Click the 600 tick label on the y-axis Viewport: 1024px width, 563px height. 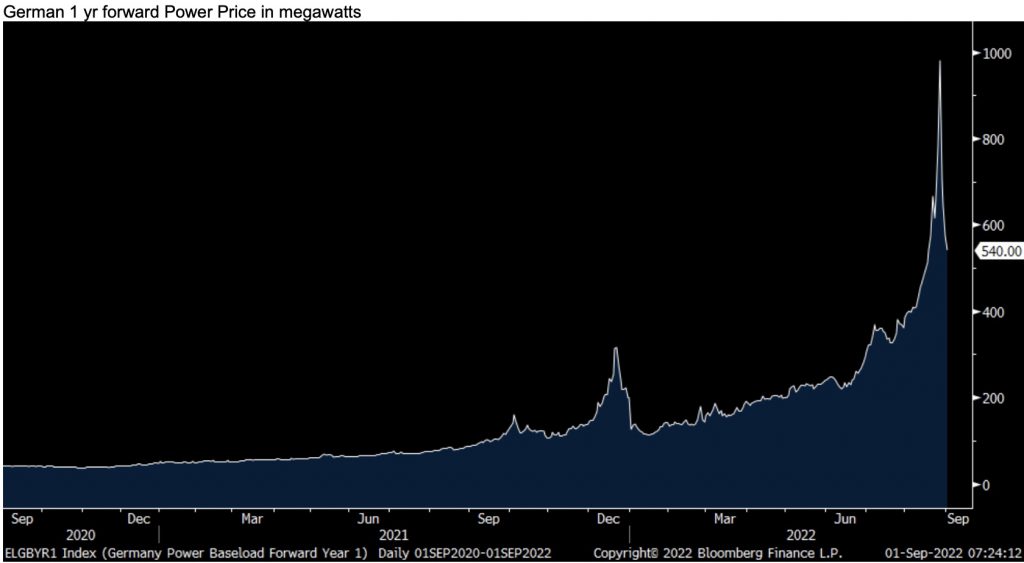[991, 226]
